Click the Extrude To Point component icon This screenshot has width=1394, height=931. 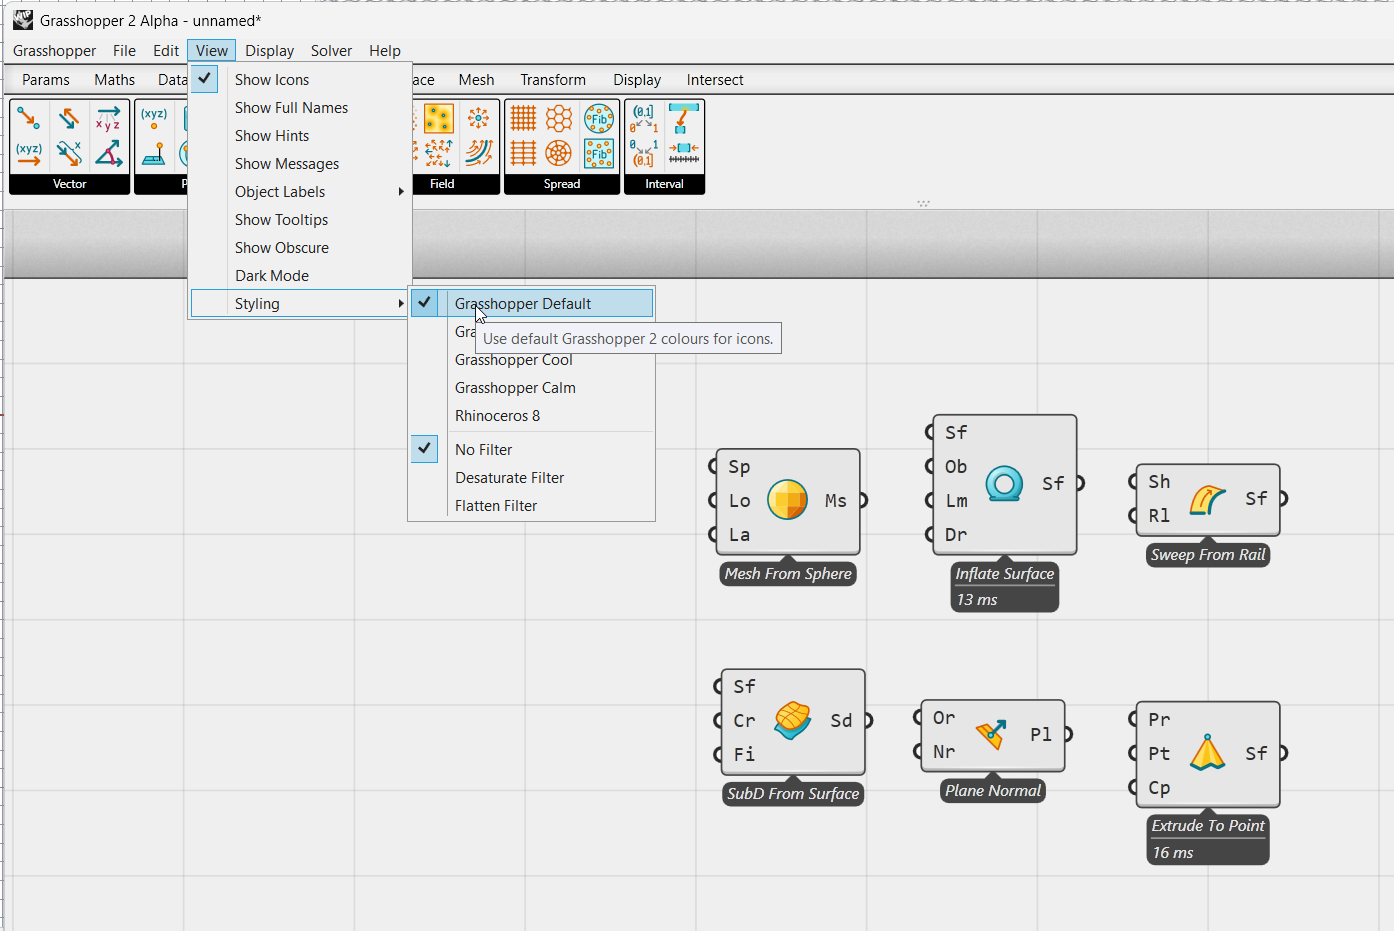click(1207, 753)
